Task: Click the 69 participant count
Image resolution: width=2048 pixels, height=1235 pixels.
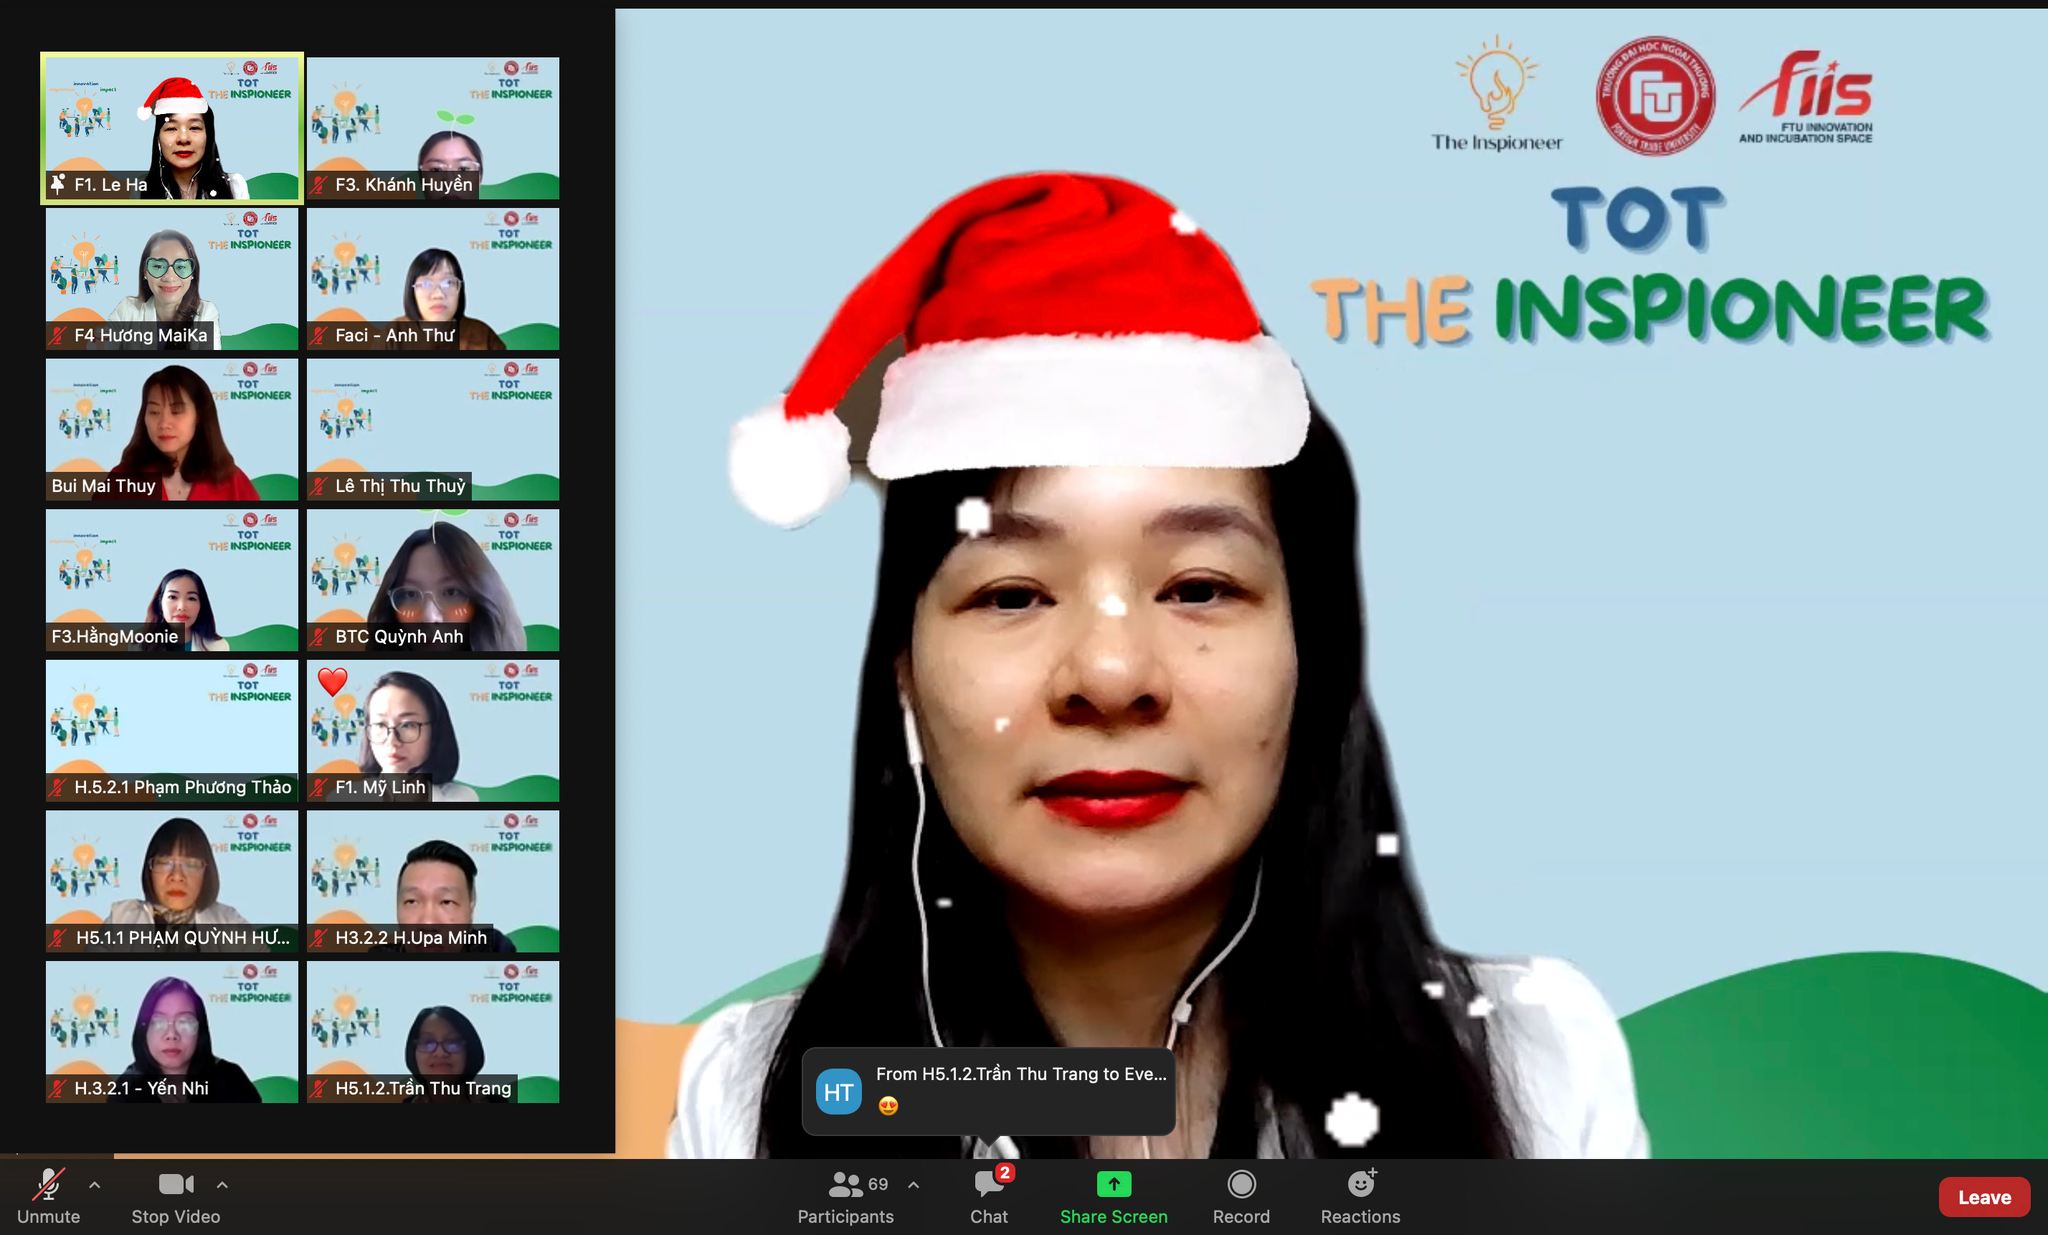Action: [878, 1185]
